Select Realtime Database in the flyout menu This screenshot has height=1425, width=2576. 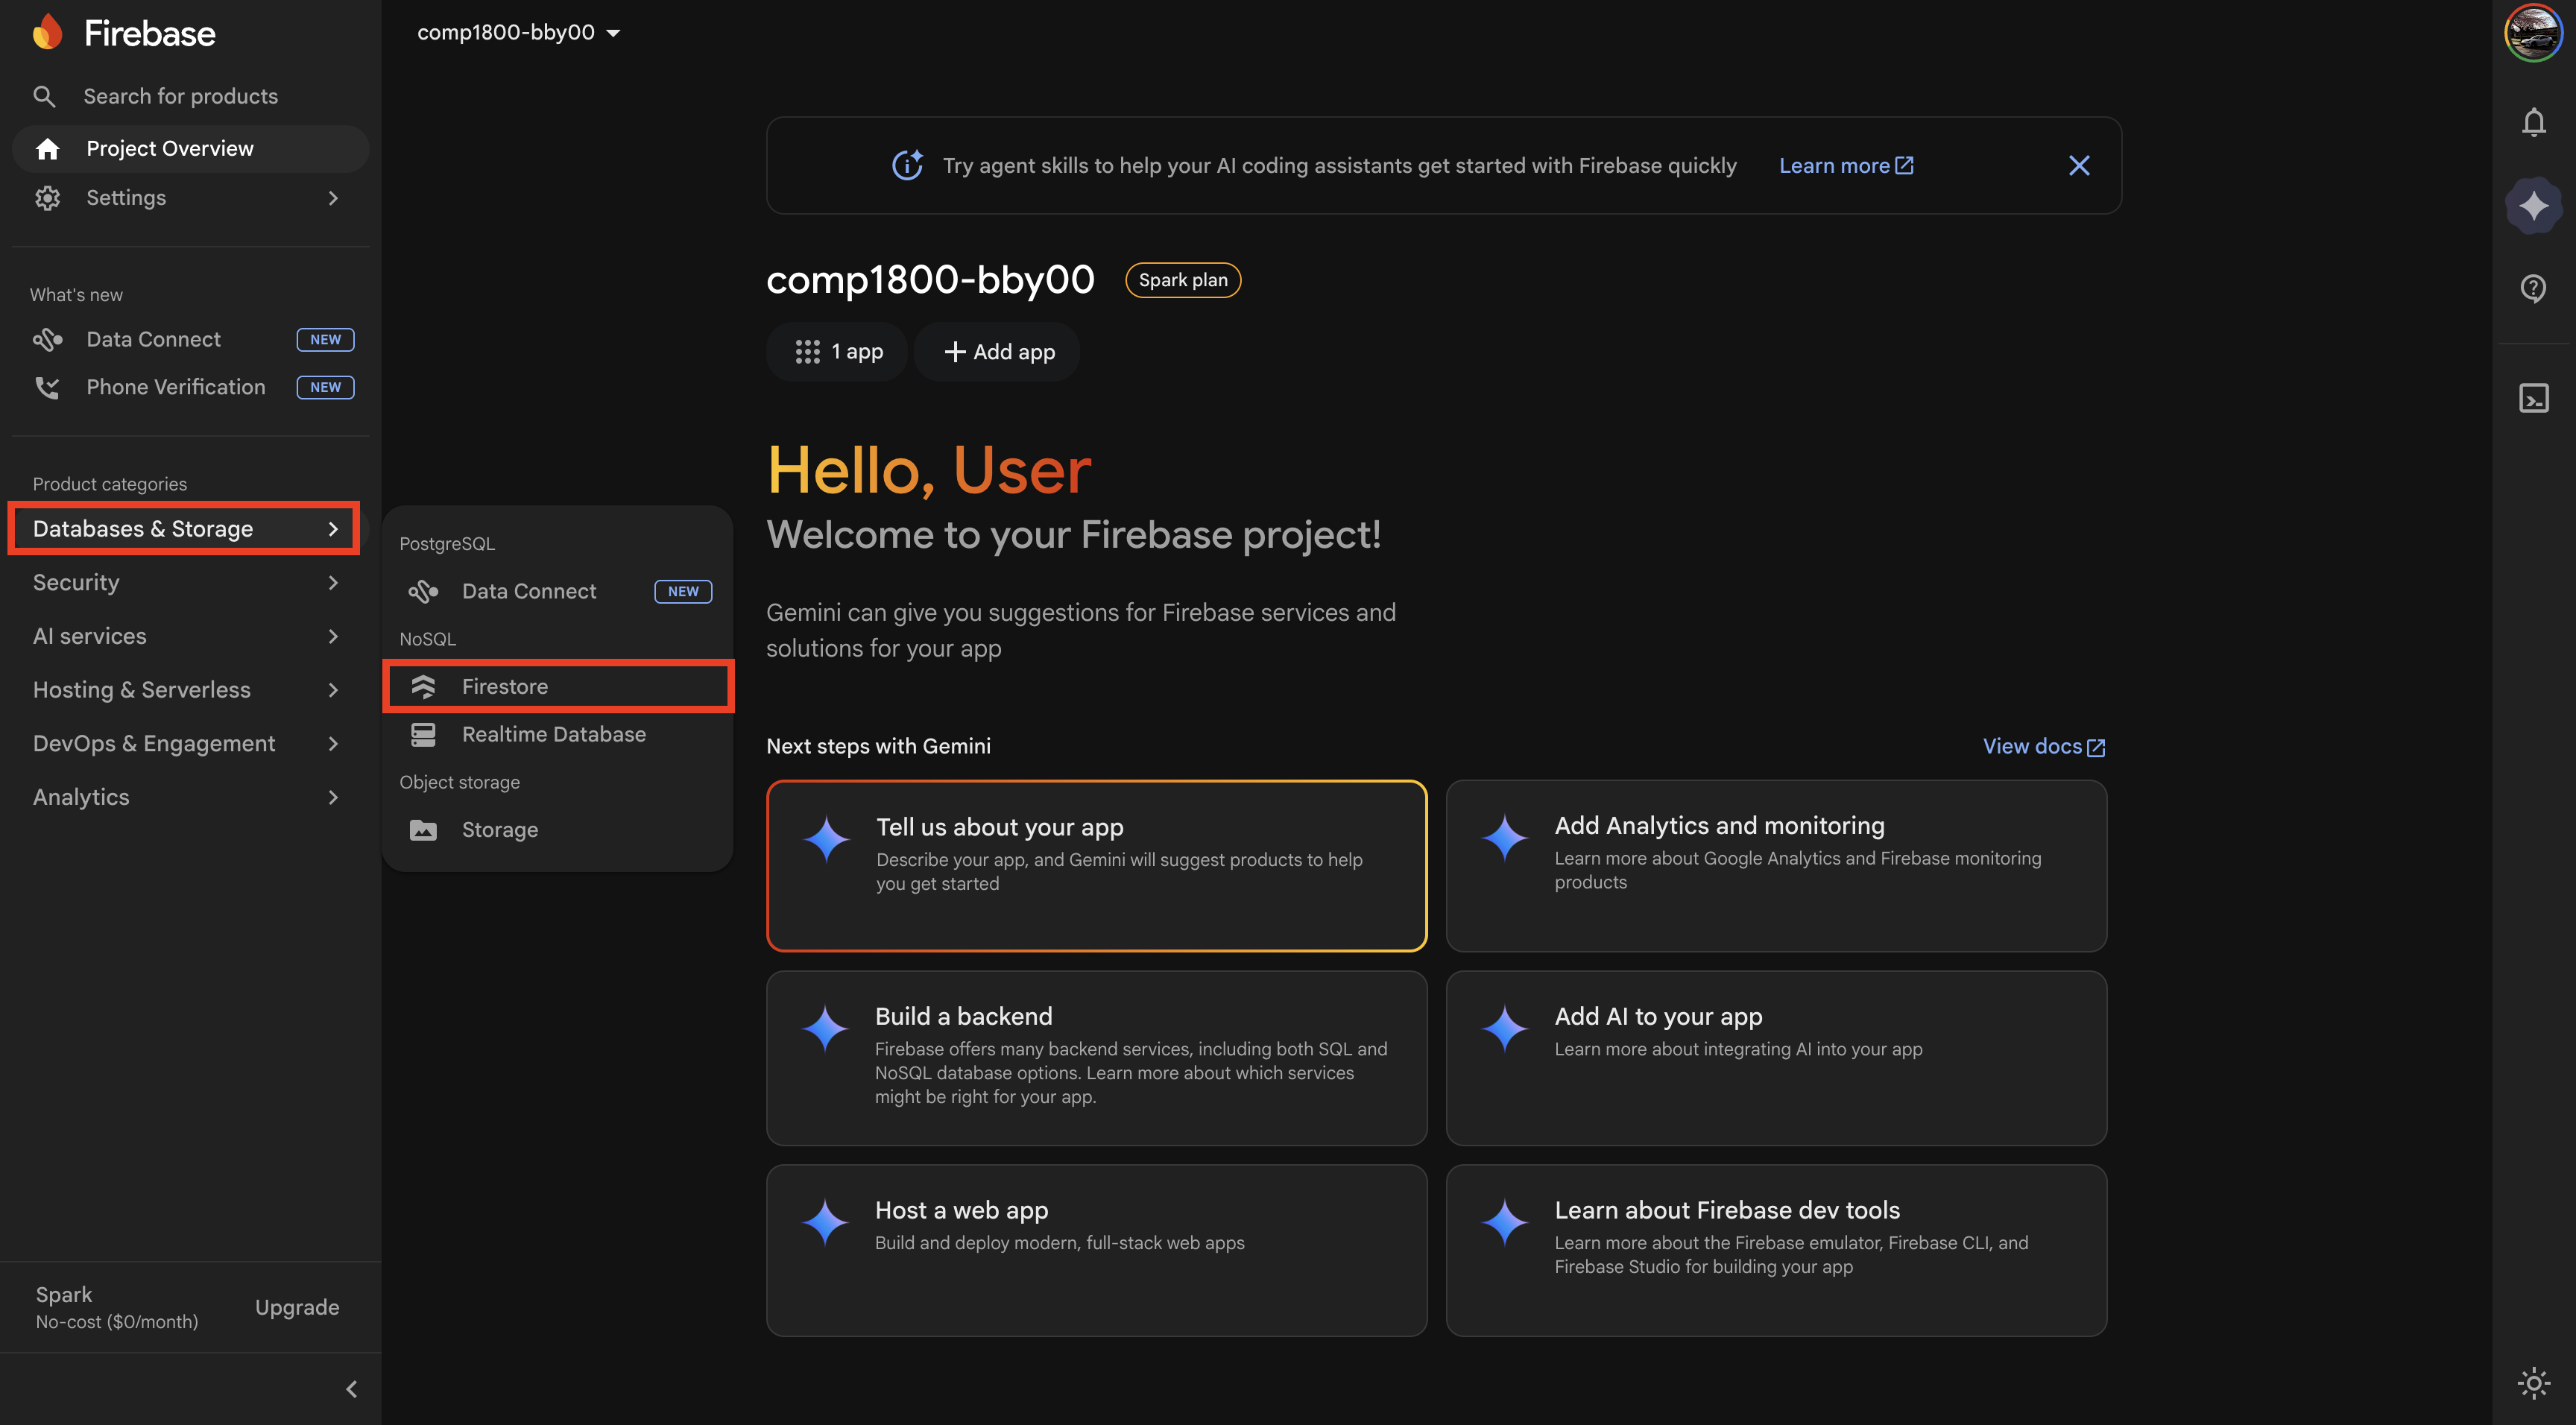pyautogui.click(x=553, y=734)
